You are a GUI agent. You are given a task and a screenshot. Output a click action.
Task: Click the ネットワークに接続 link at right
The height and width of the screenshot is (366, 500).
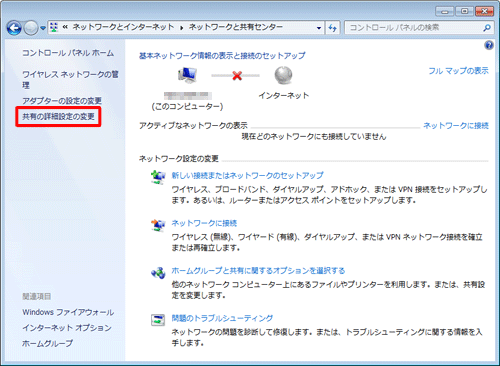[x=456, y=126]
